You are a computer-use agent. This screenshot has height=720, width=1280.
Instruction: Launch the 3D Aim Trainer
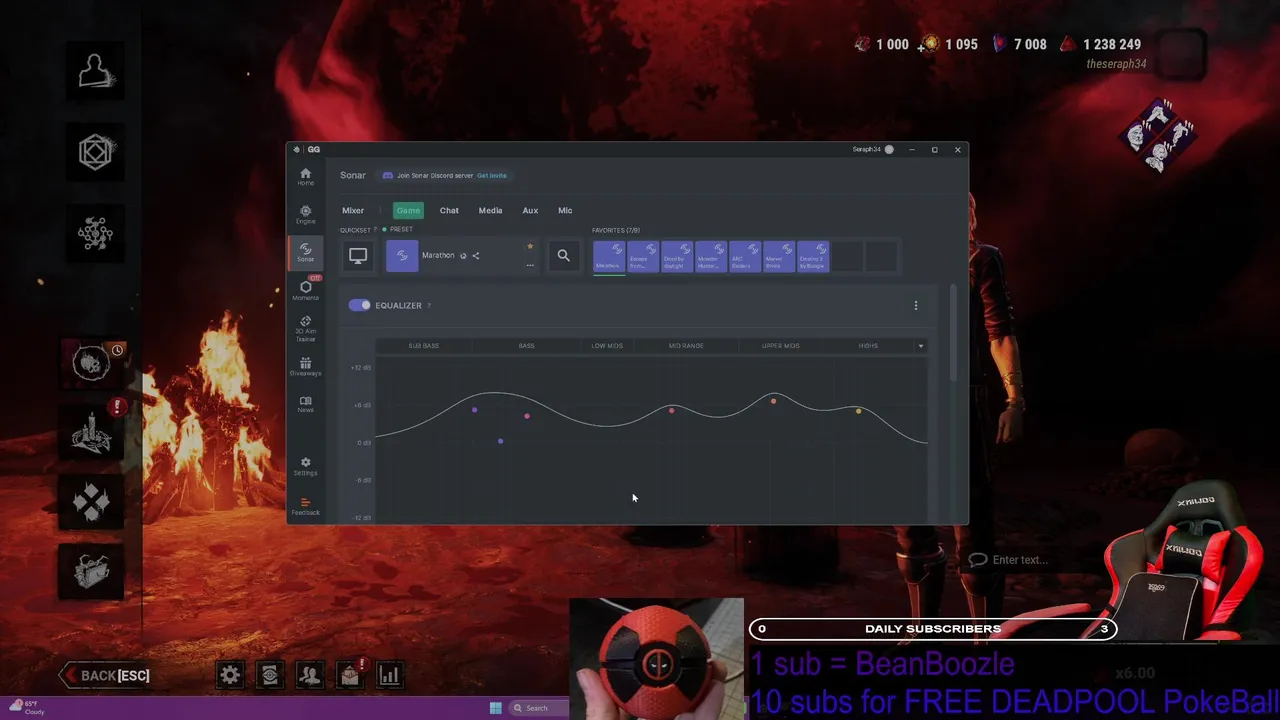point(305,329)
